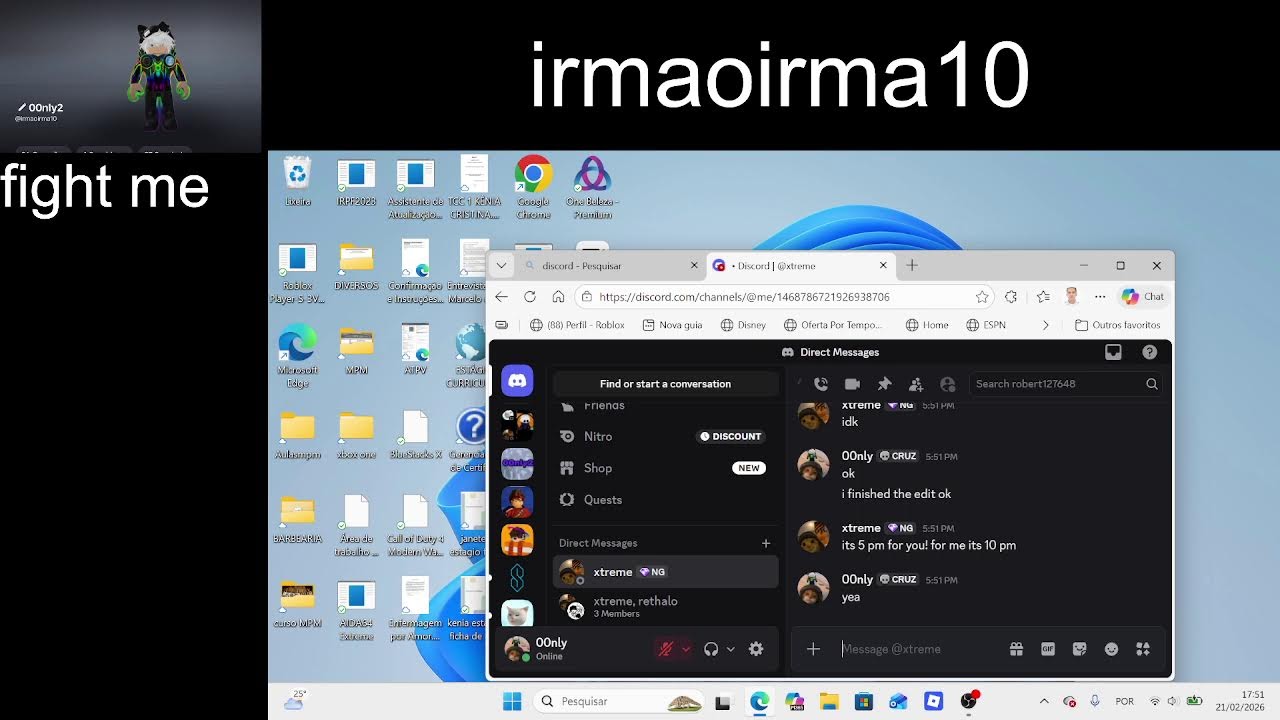1280x720 pixels.
Task: Open Discord user settings gear
Action: tap(756, 649)
